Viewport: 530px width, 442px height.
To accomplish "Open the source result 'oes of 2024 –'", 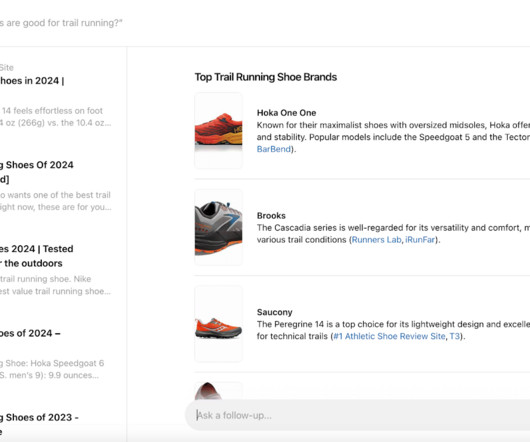I will tap(30, 333).
